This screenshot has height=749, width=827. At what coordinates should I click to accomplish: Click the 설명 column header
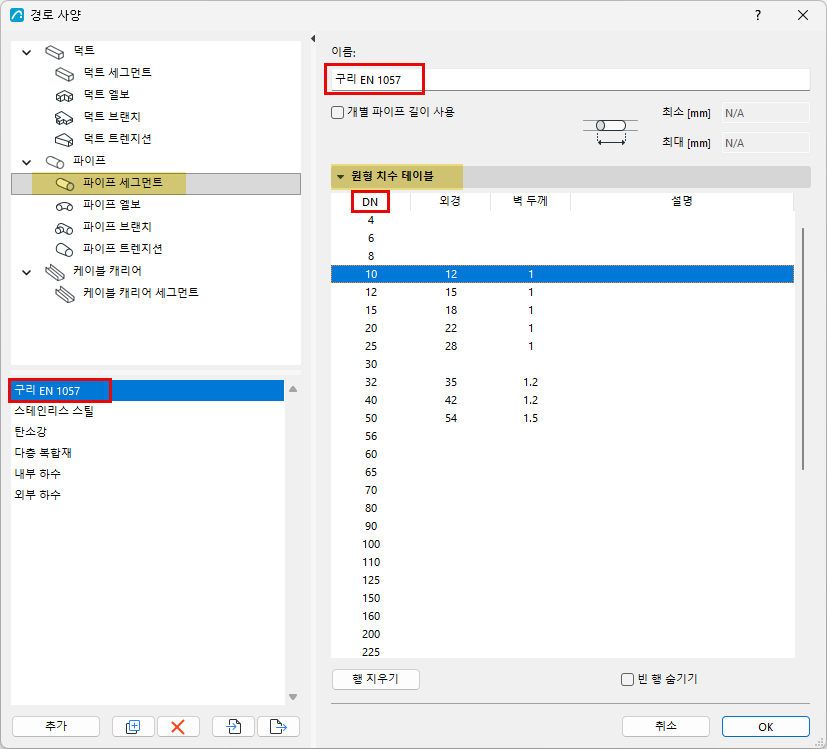[x=682, y=201]
